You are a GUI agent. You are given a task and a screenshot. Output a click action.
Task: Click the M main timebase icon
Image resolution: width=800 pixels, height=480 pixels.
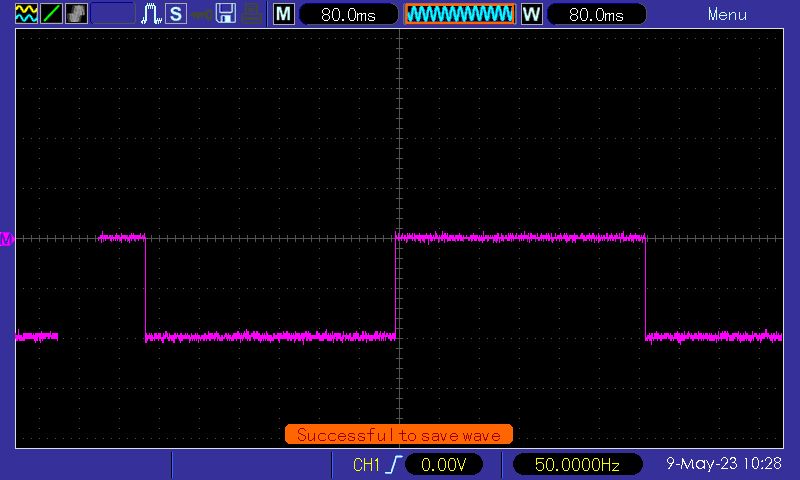click(x=284, y=14)
